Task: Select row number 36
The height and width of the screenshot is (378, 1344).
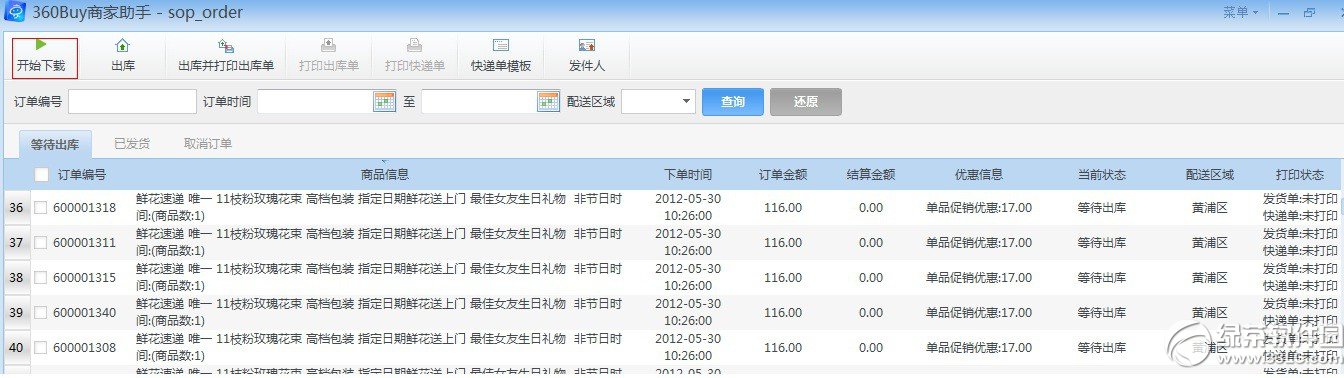Action: [16, 208]
